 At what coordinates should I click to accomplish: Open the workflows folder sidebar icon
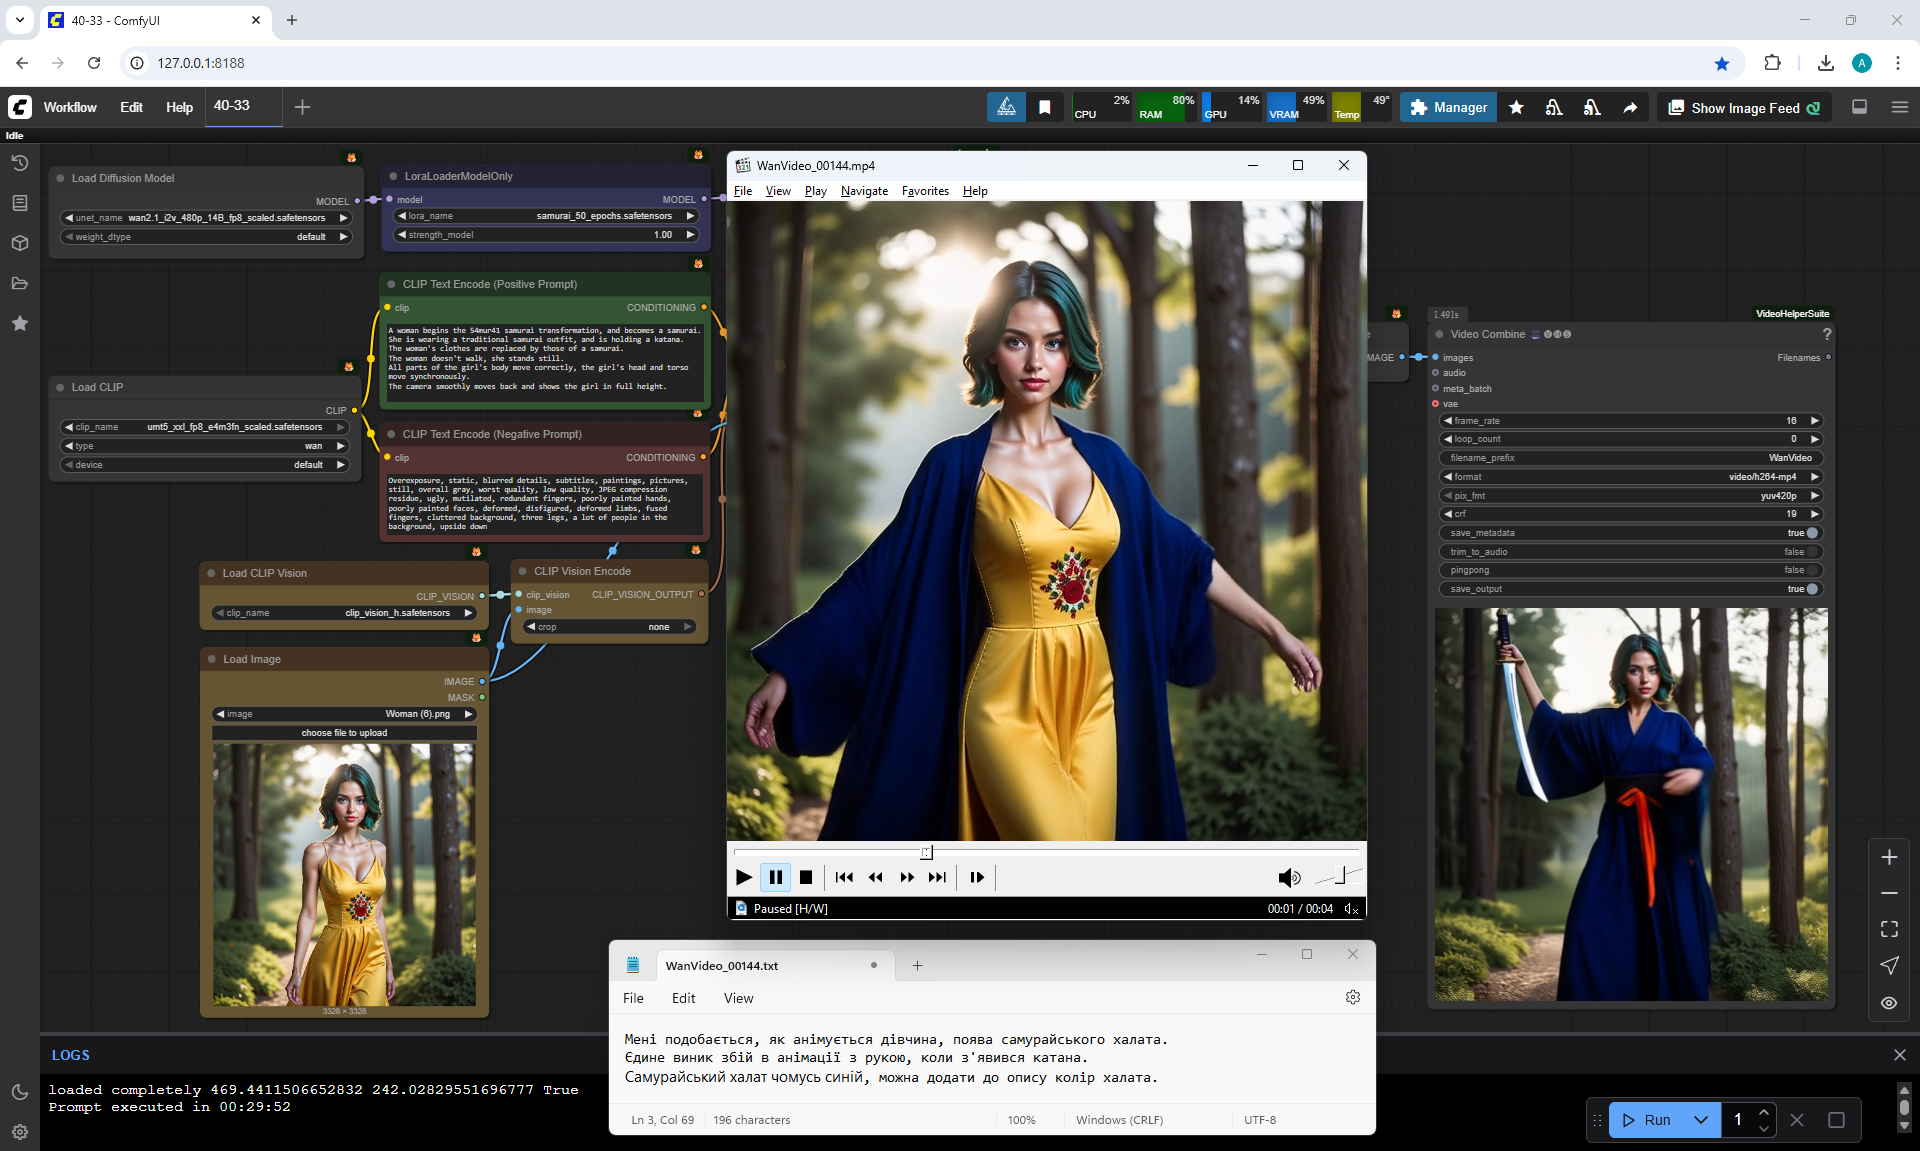click(20, 283)
